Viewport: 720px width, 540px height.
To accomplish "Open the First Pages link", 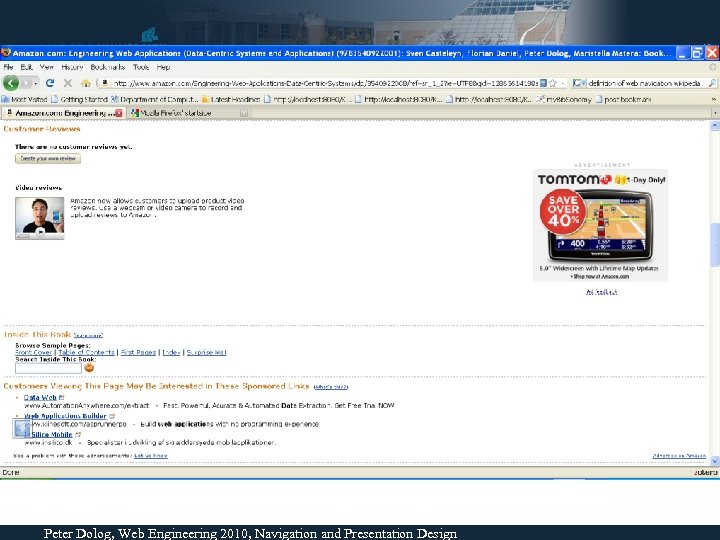I will (x=138, y=352).
